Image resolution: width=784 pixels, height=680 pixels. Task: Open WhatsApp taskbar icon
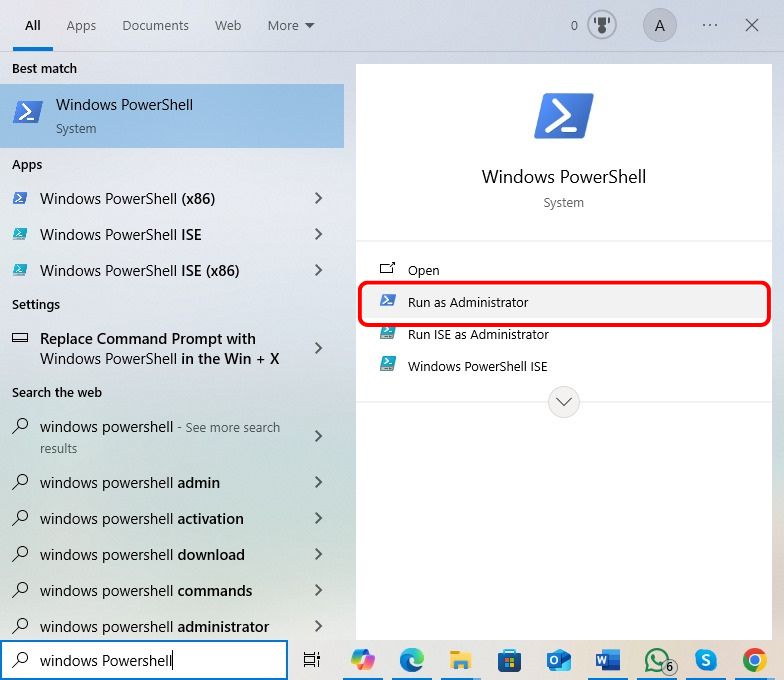pos(657,660)
